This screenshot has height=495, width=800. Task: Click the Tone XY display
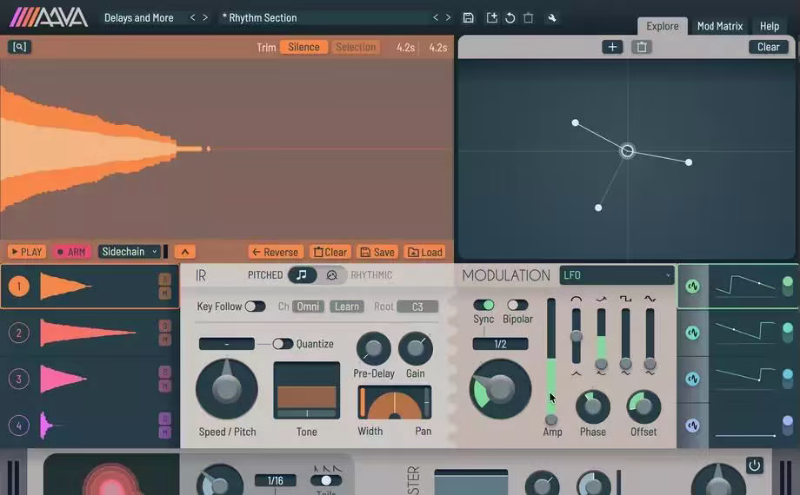pyautogui.click(x=307, y=390)
